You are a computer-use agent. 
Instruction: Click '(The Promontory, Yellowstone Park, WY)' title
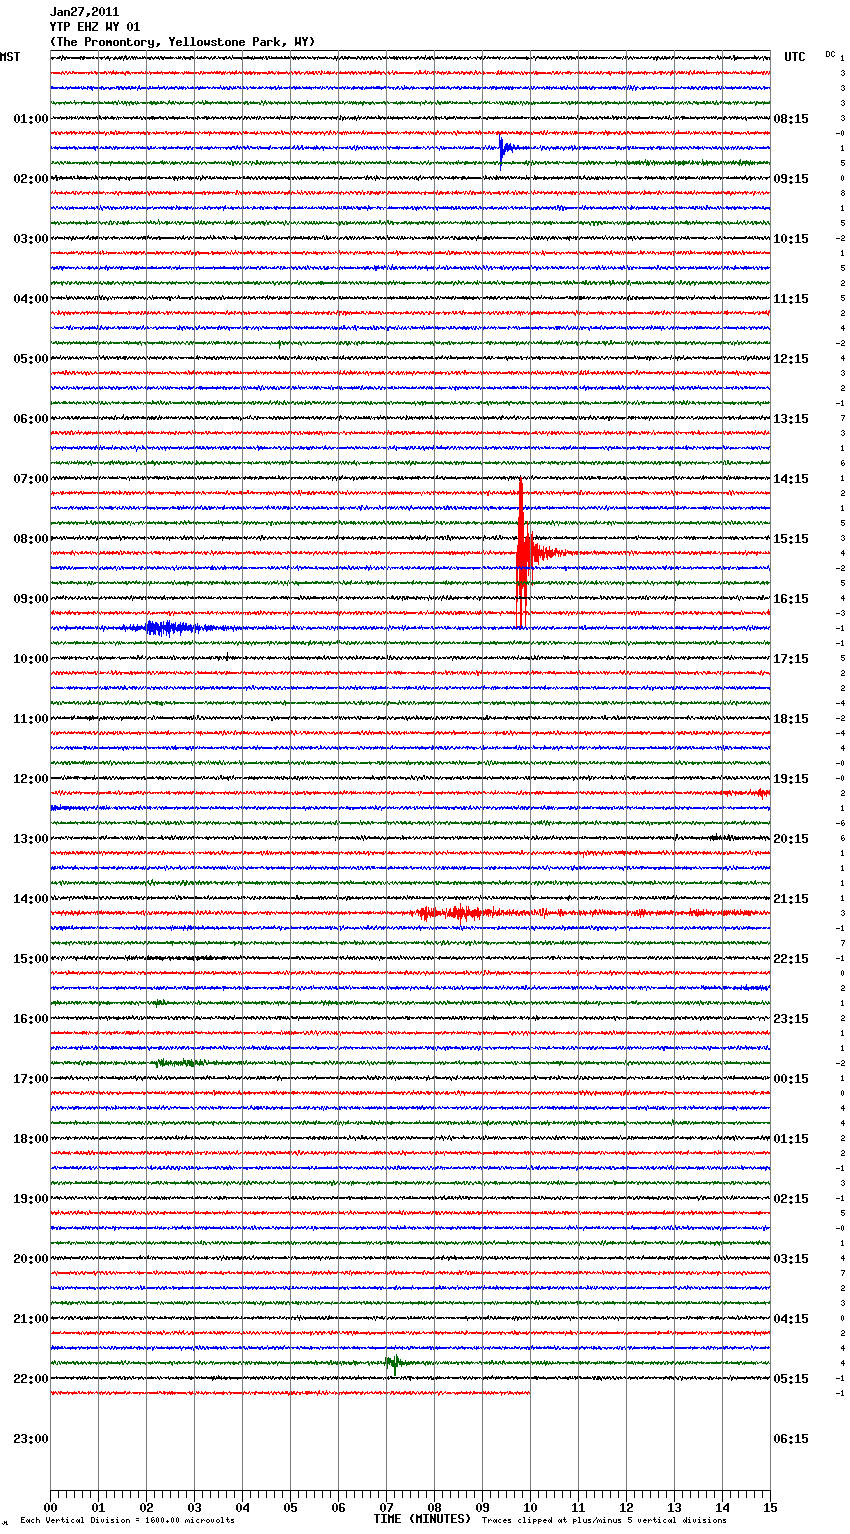tap(182, 42)
